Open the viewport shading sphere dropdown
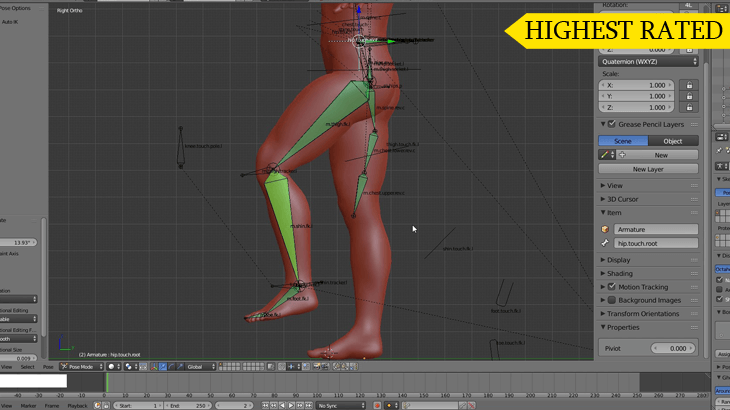 pyautogui.click(x=114, y=367)
